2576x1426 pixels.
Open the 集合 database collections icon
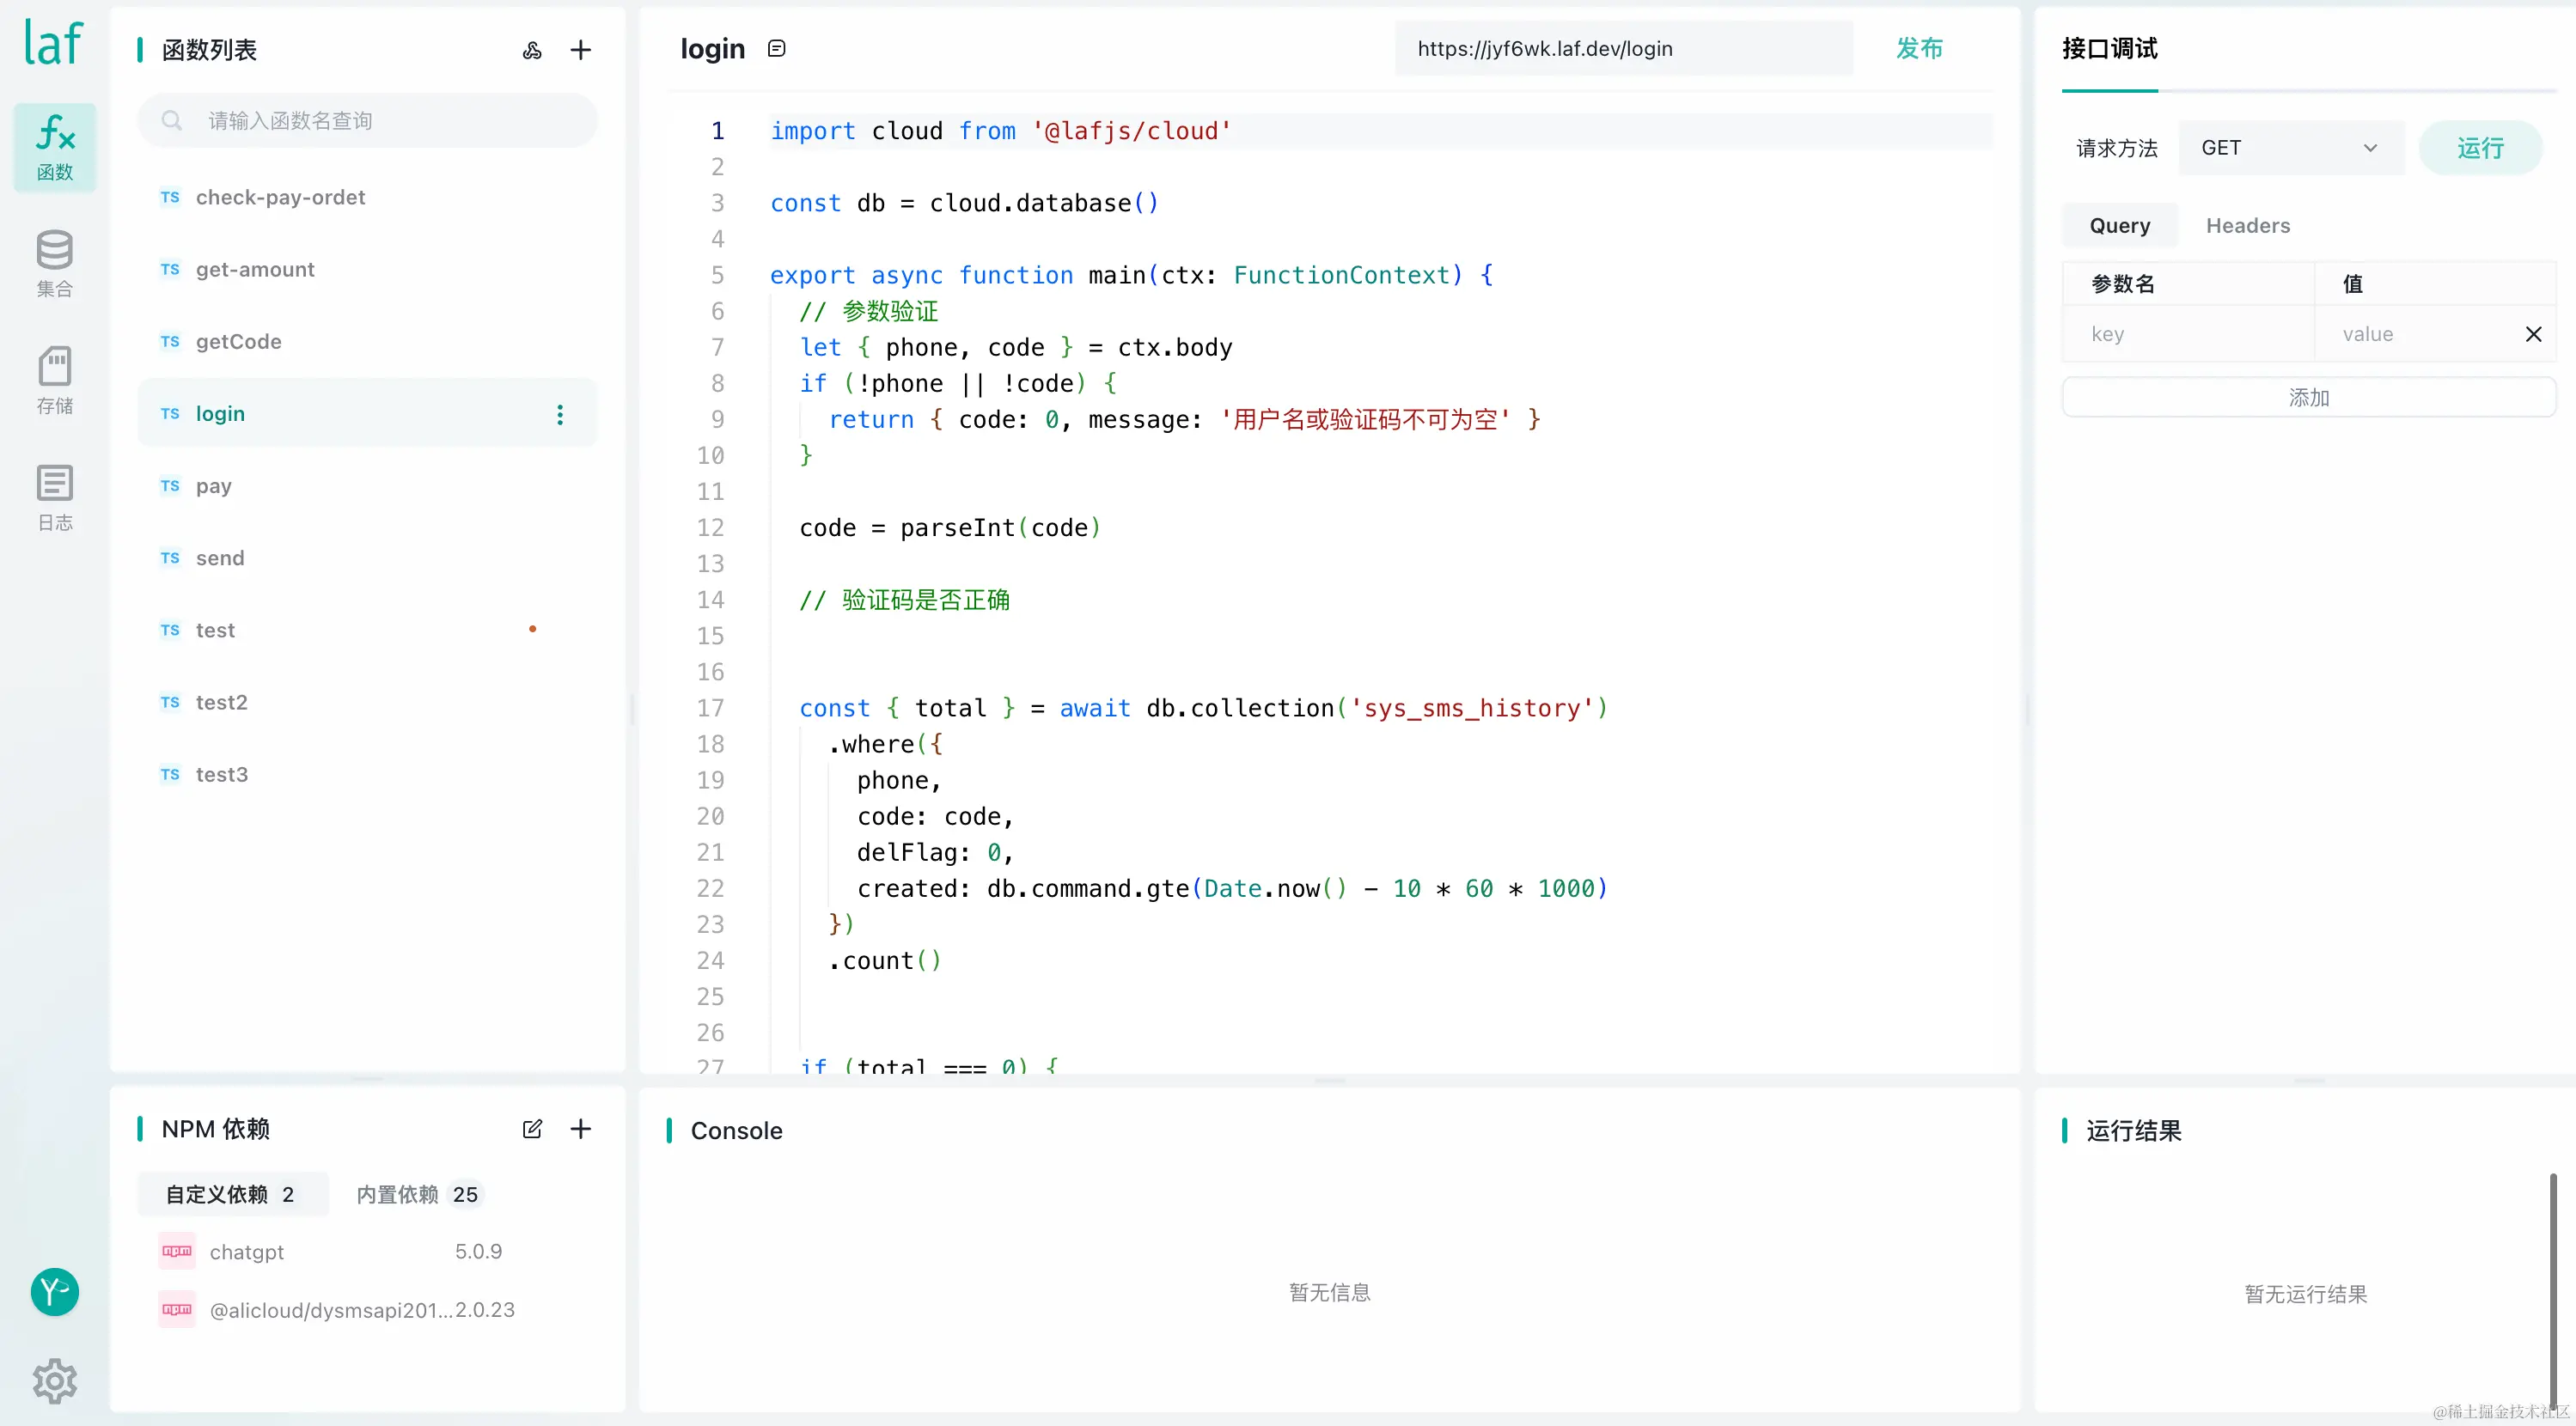click(55, 263)
